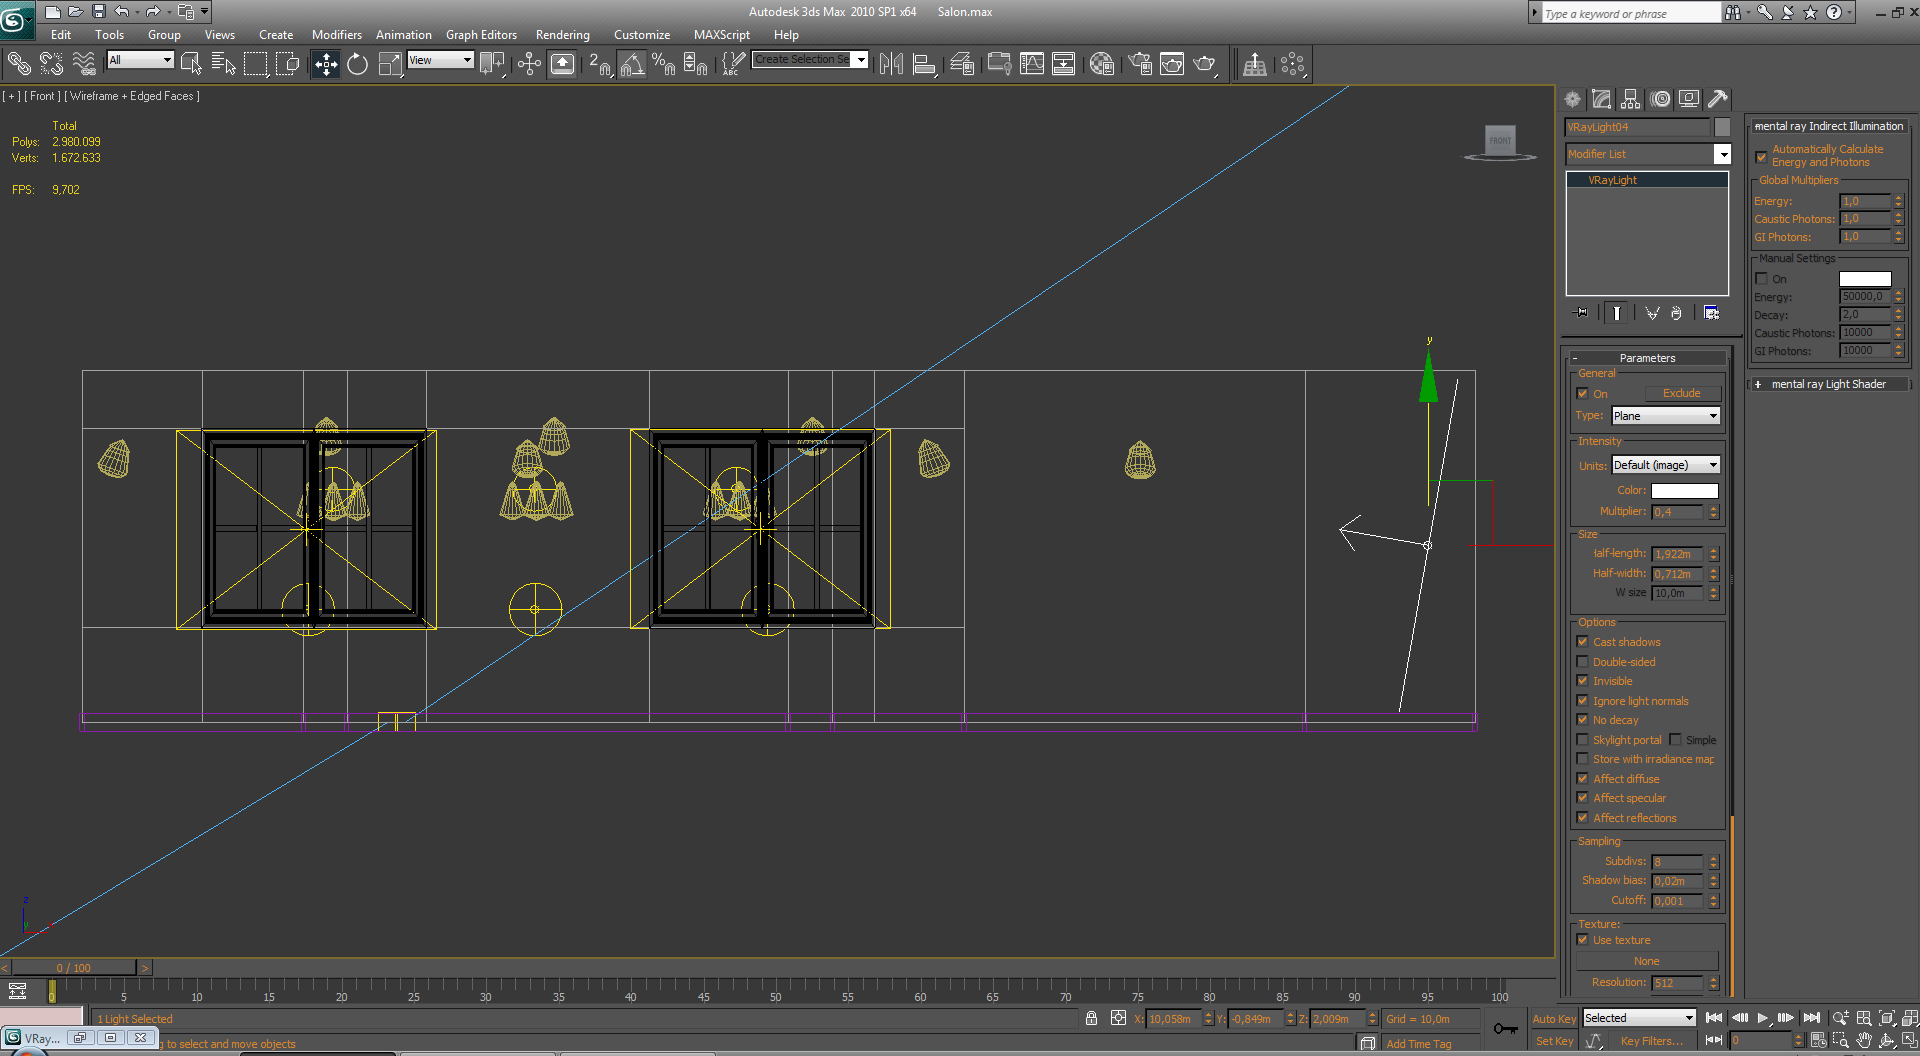Toggle Select and Manipulate tool
Viewport: 1920px width, 1056px height.
(x=529, y=64)
